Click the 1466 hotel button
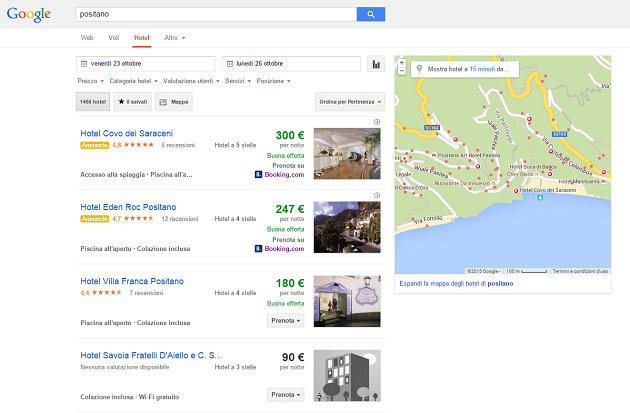This screenshot has height=413, width=630. pyautogui.click(x=93, y=102)
